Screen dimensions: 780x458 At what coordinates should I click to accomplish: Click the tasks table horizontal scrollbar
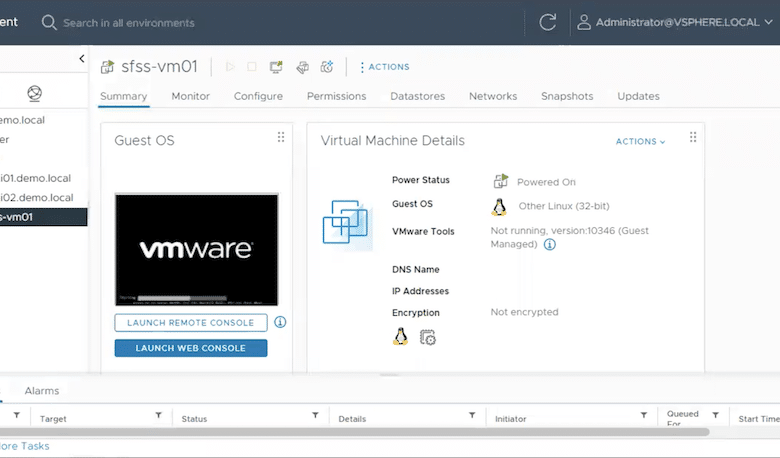coord(354,432)
